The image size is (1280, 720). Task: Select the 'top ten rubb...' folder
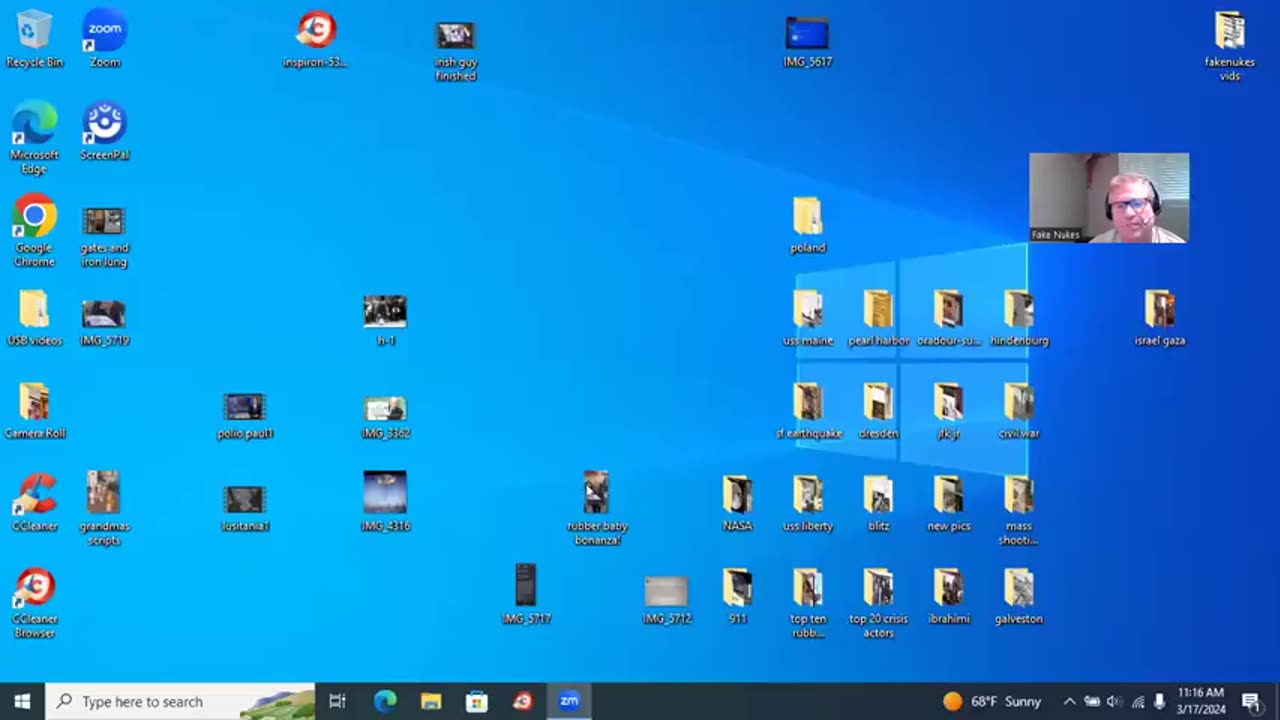point(808,603)
